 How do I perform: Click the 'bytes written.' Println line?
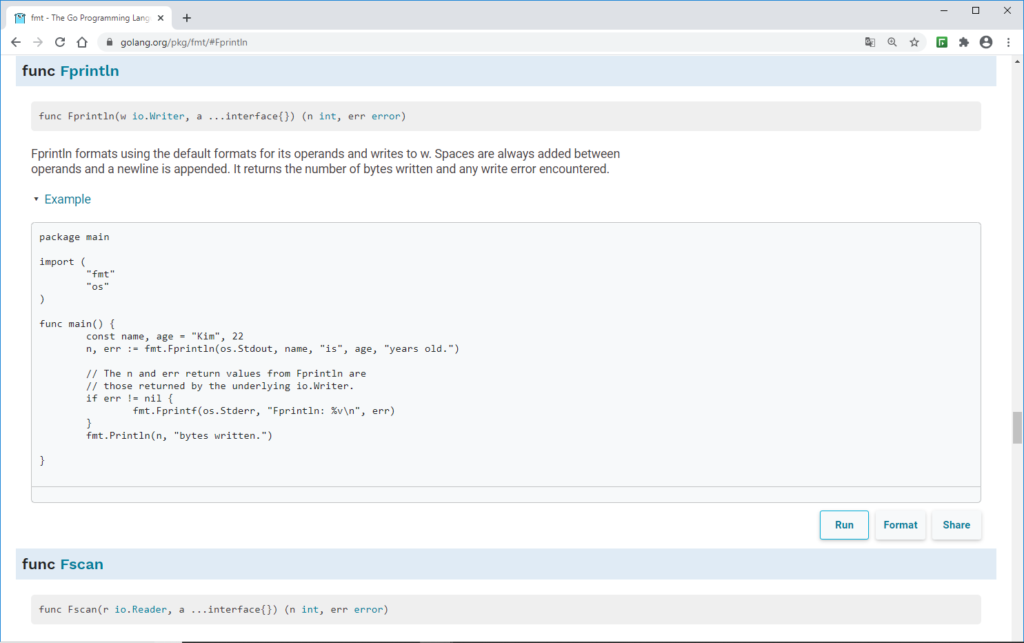click(179, 435)
